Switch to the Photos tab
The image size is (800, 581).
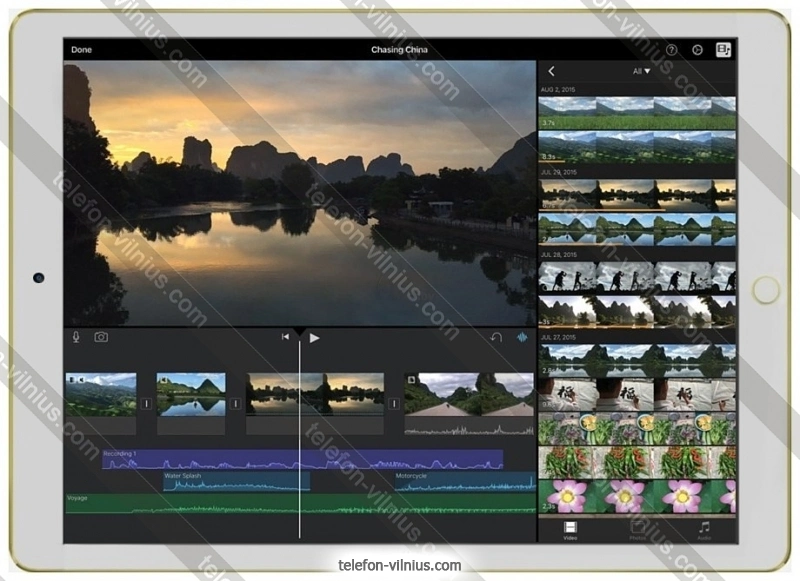[x=637, y=530]
